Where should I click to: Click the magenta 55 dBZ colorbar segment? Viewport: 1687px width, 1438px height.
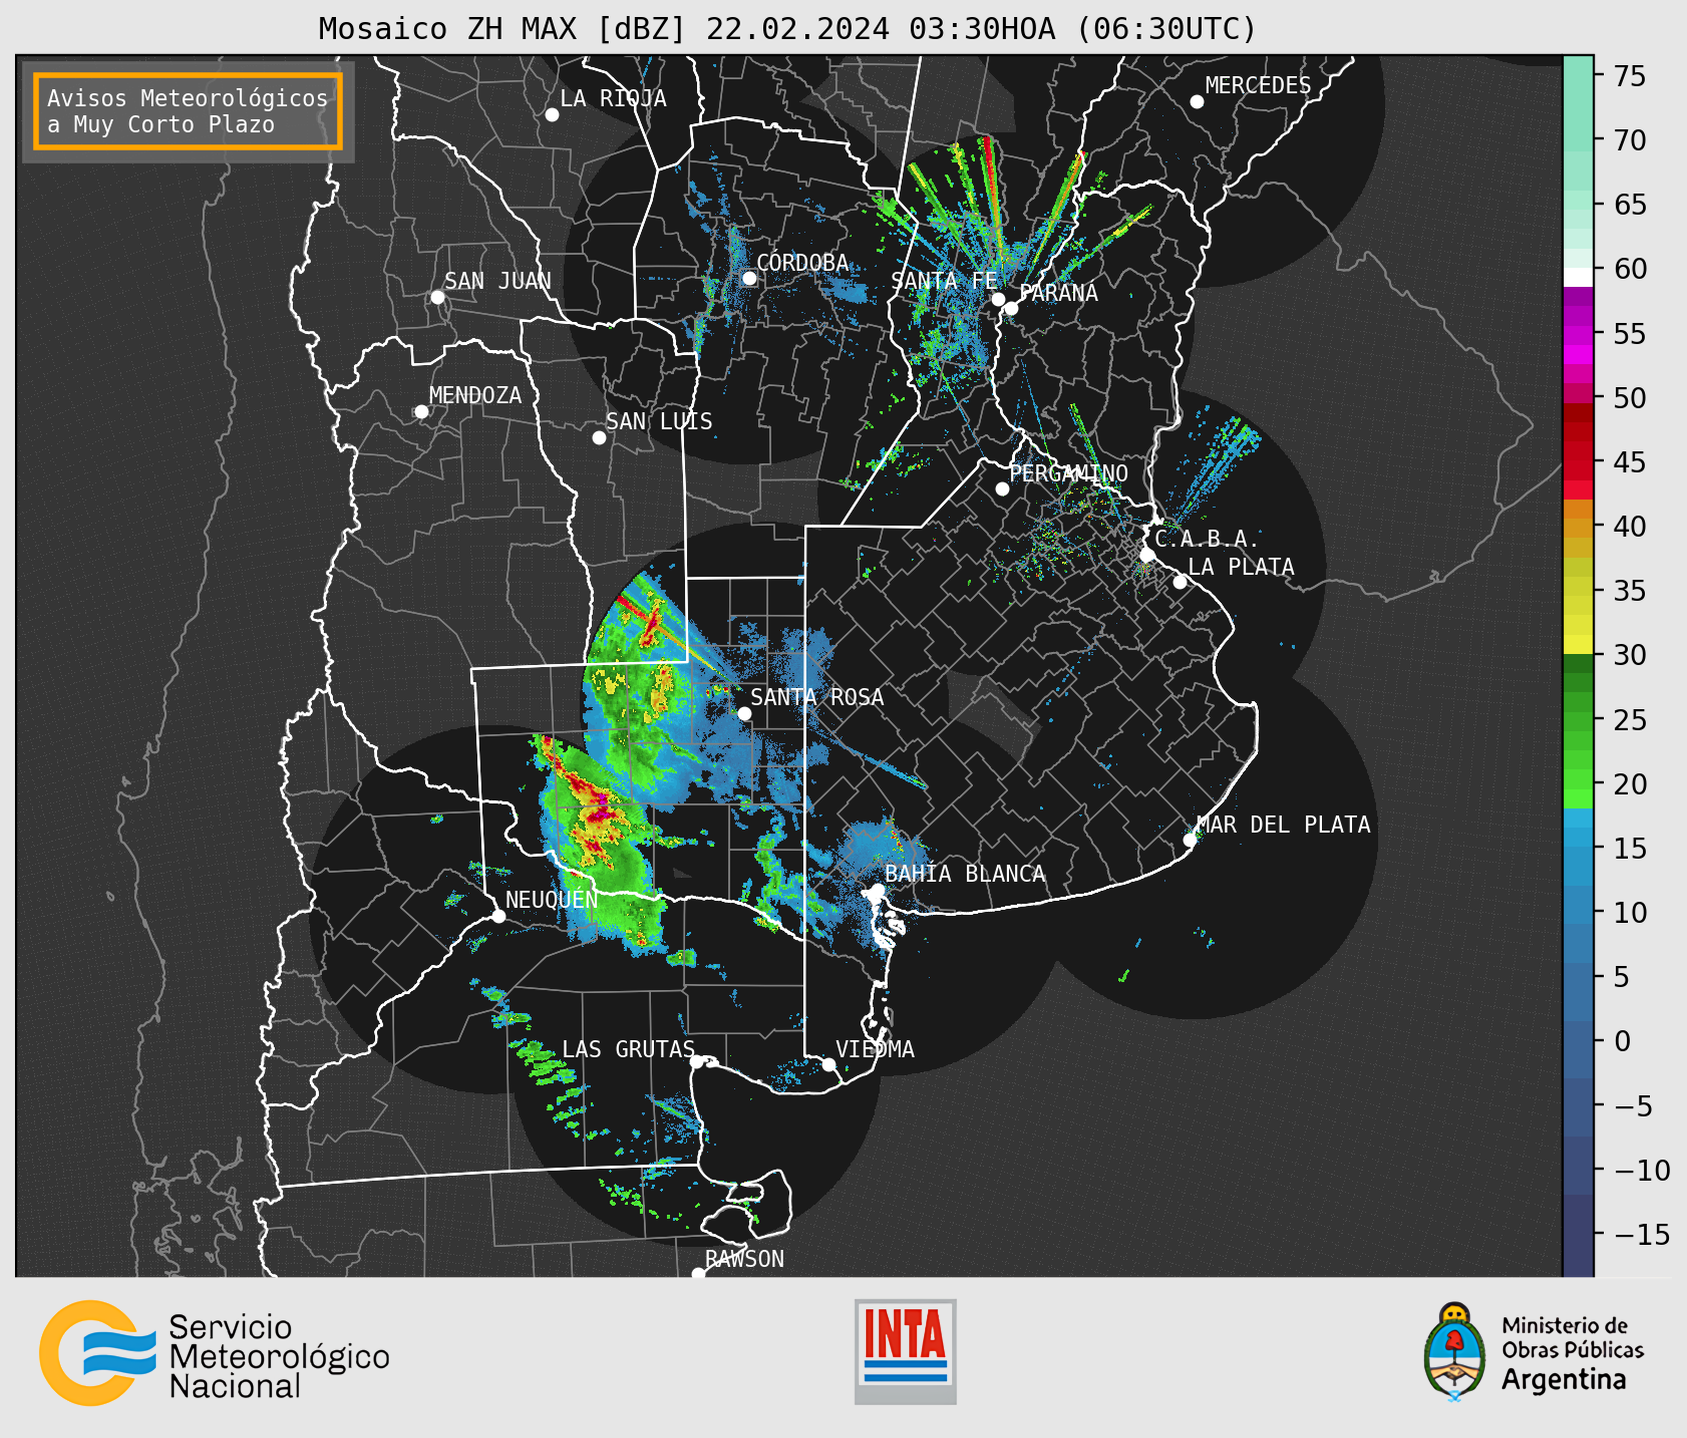(x=1578, y=334)
